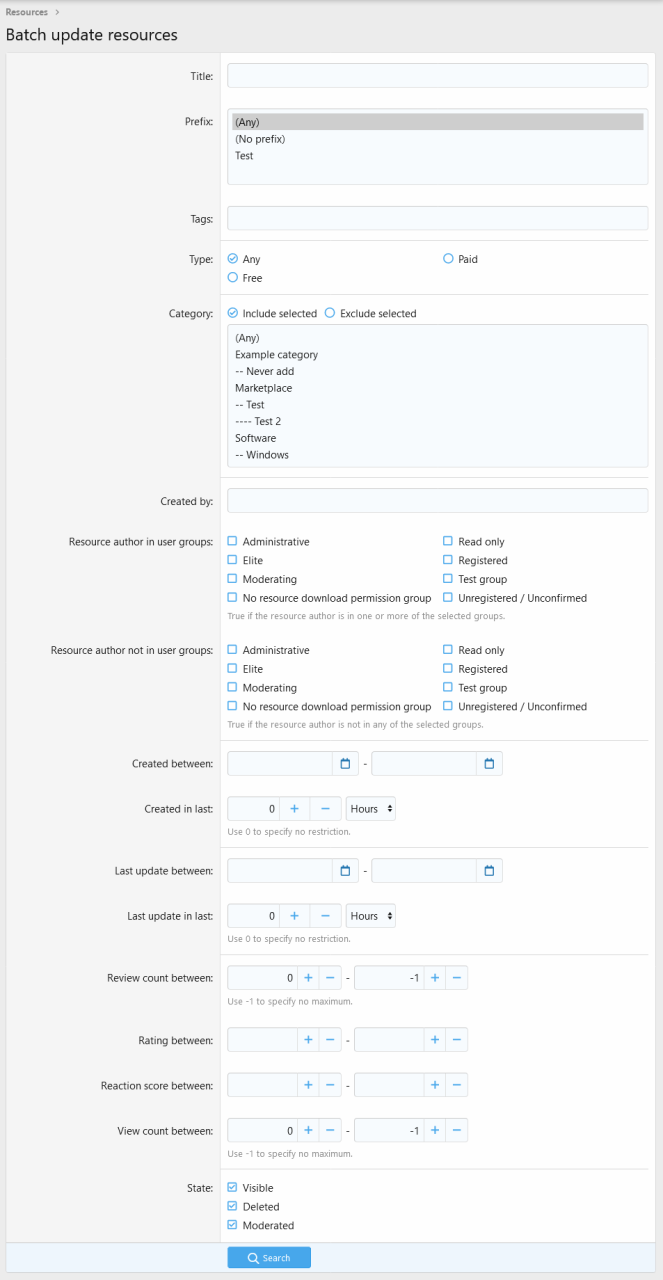
Task: Open the Created in last Hours dropdown
Action: pos(370,808)
